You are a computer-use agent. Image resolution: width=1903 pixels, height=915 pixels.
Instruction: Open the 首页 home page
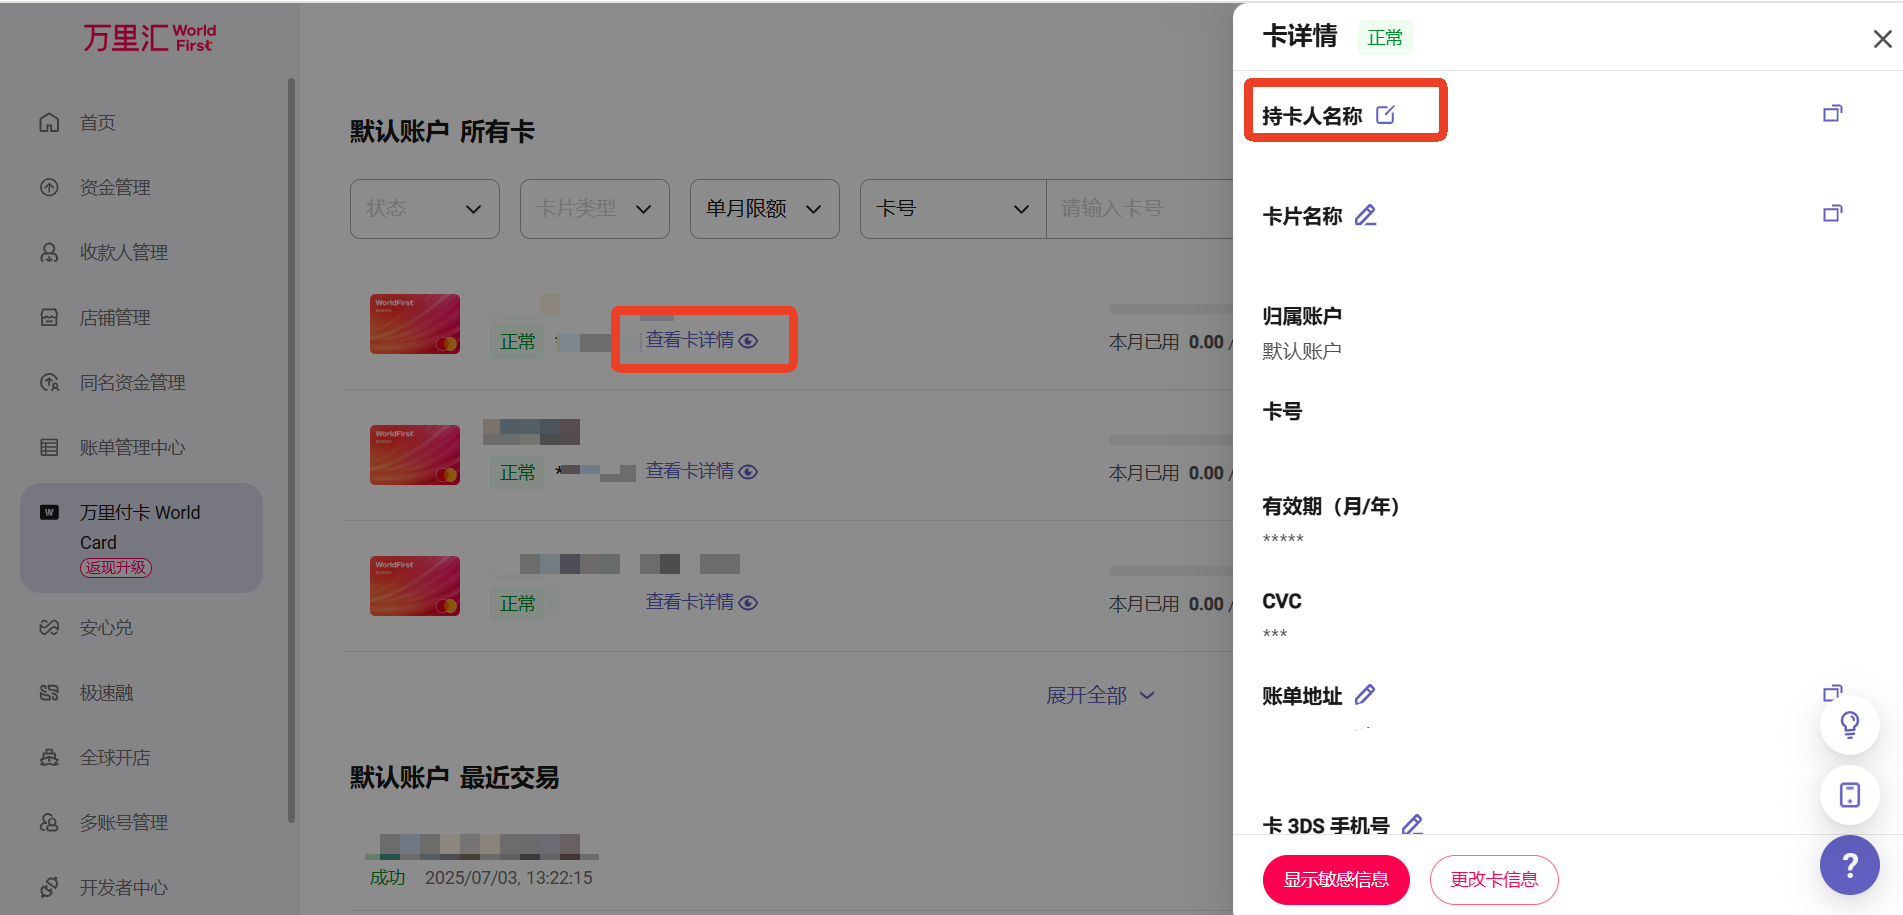97,123
